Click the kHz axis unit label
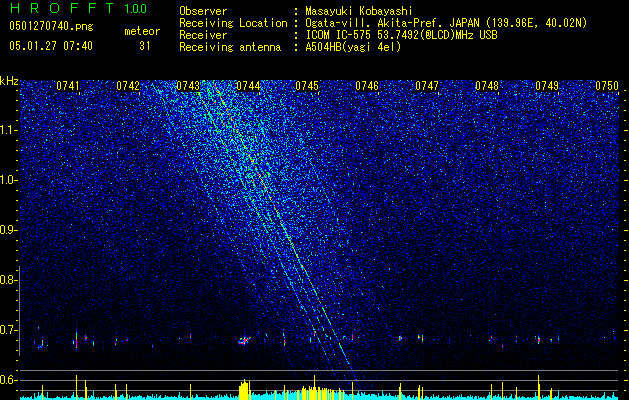 pyautogui.click(x=9, y=81)
